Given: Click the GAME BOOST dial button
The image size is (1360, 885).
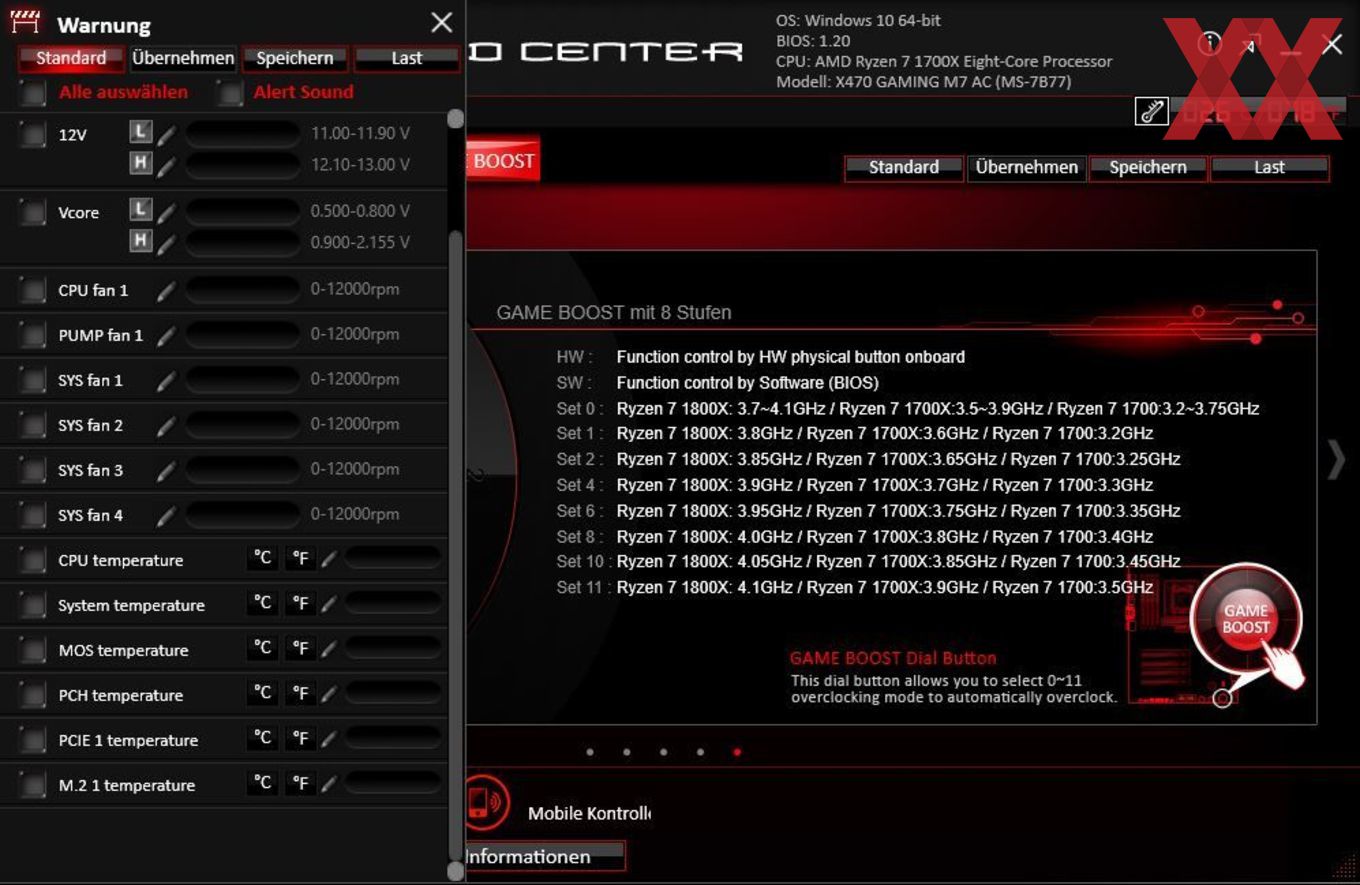Looking at the screenshot, I should 1246,620.
